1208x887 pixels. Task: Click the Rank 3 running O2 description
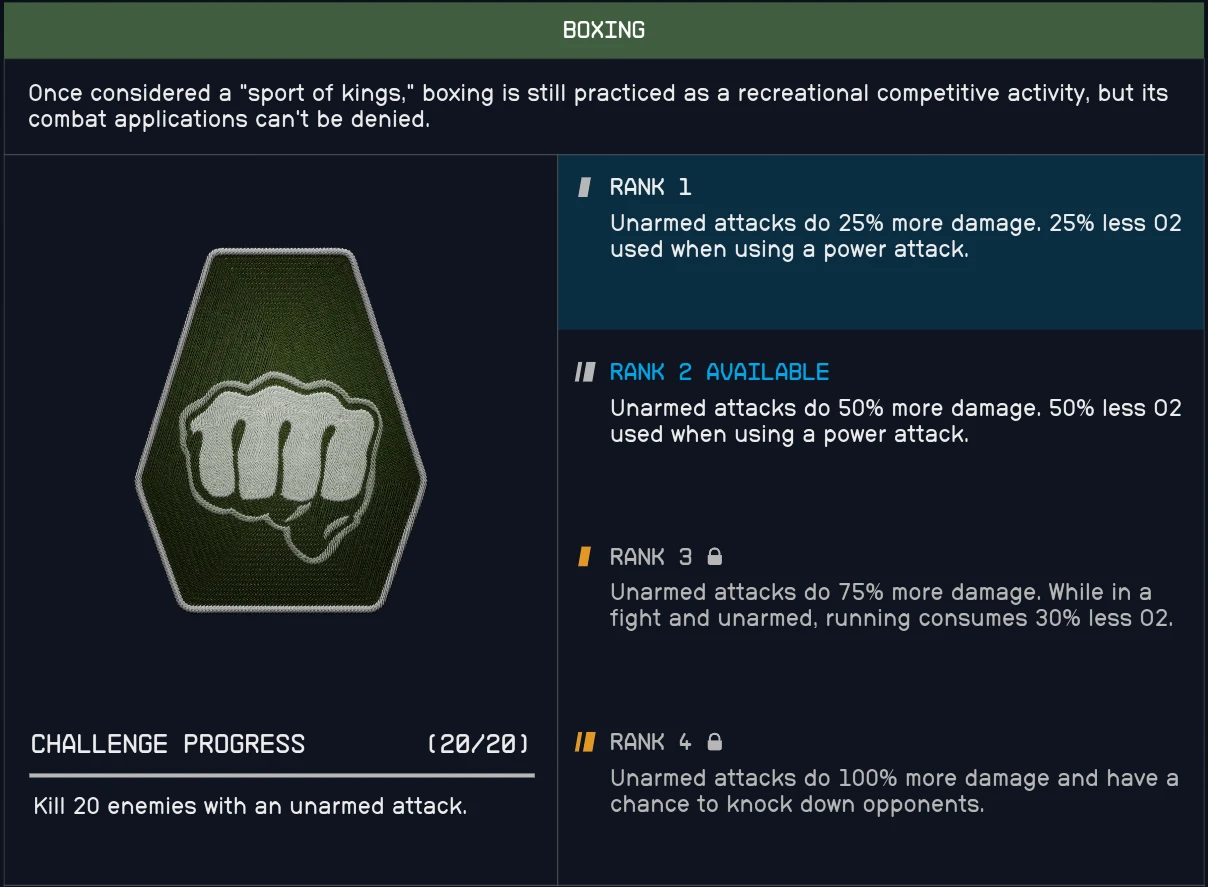[x=890, y=605]
